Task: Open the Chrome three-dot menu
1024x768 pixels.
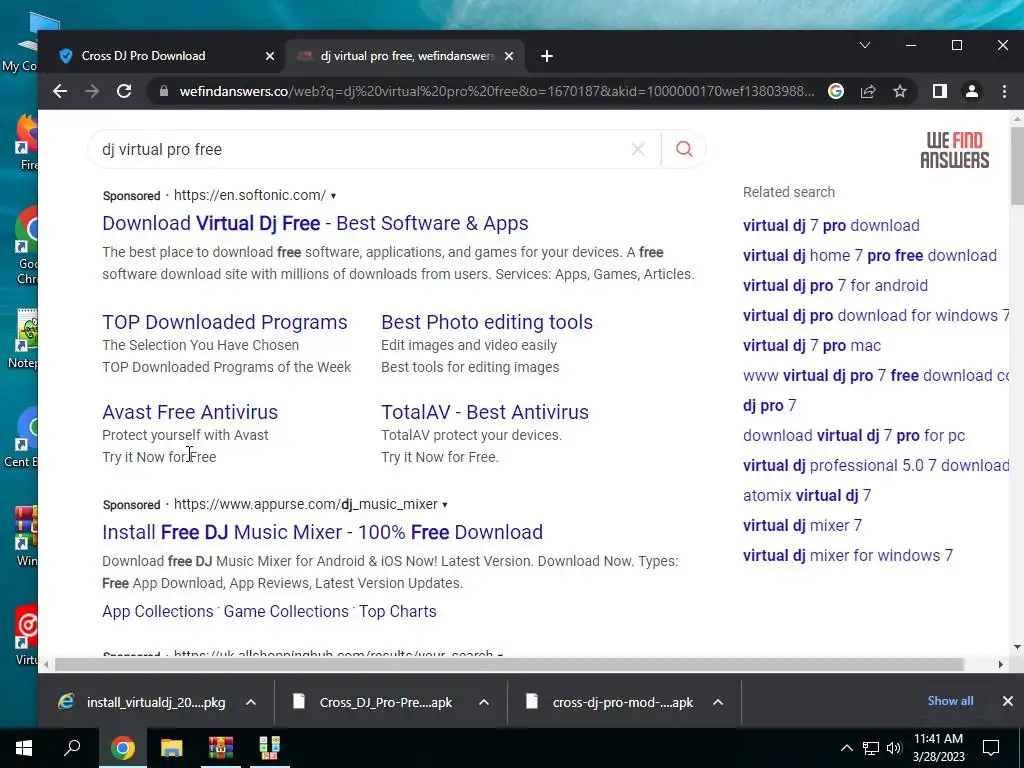Action: tap(1004, 91)
